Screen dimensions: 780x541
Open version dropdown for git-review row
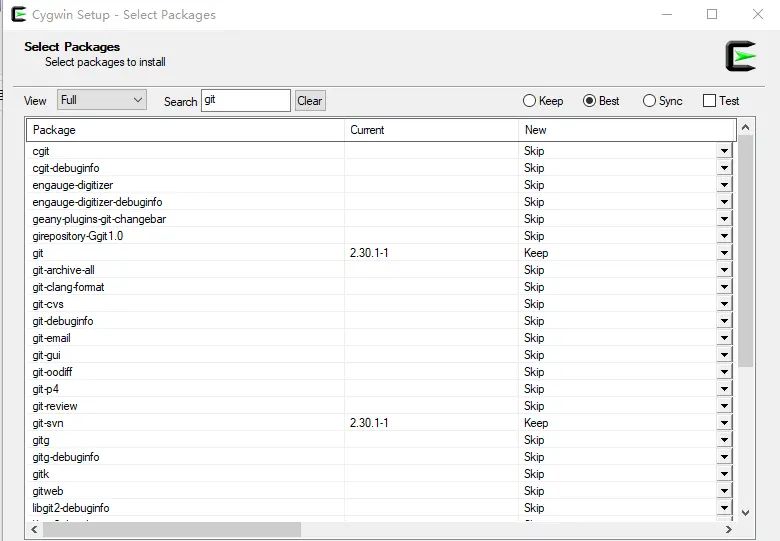(724, 406)
